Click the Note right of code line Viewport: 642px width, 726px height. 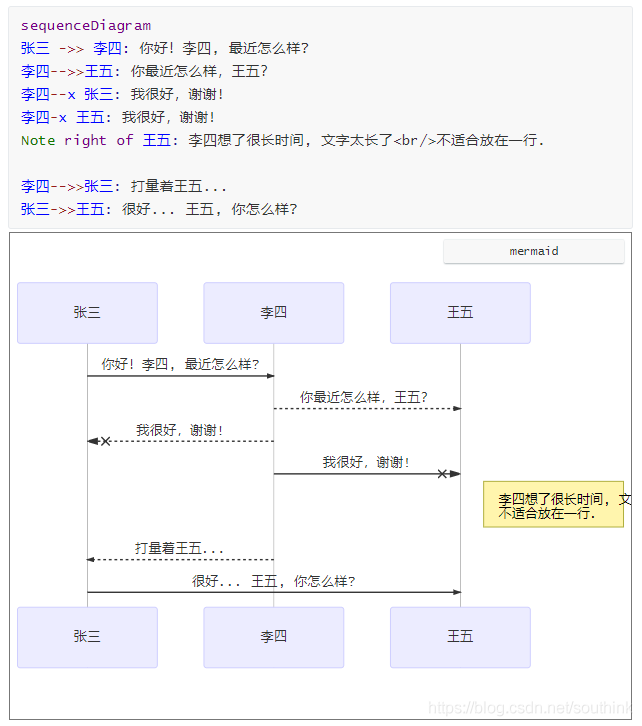tap(282, 140)
